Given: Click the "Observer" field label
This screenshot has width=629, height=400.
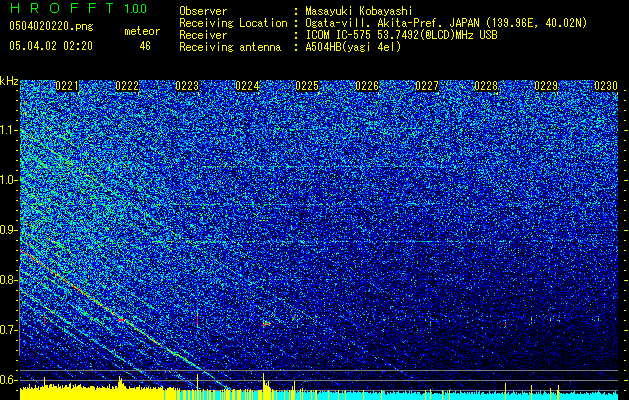Looking at the screenshot, I should [203, 11].
